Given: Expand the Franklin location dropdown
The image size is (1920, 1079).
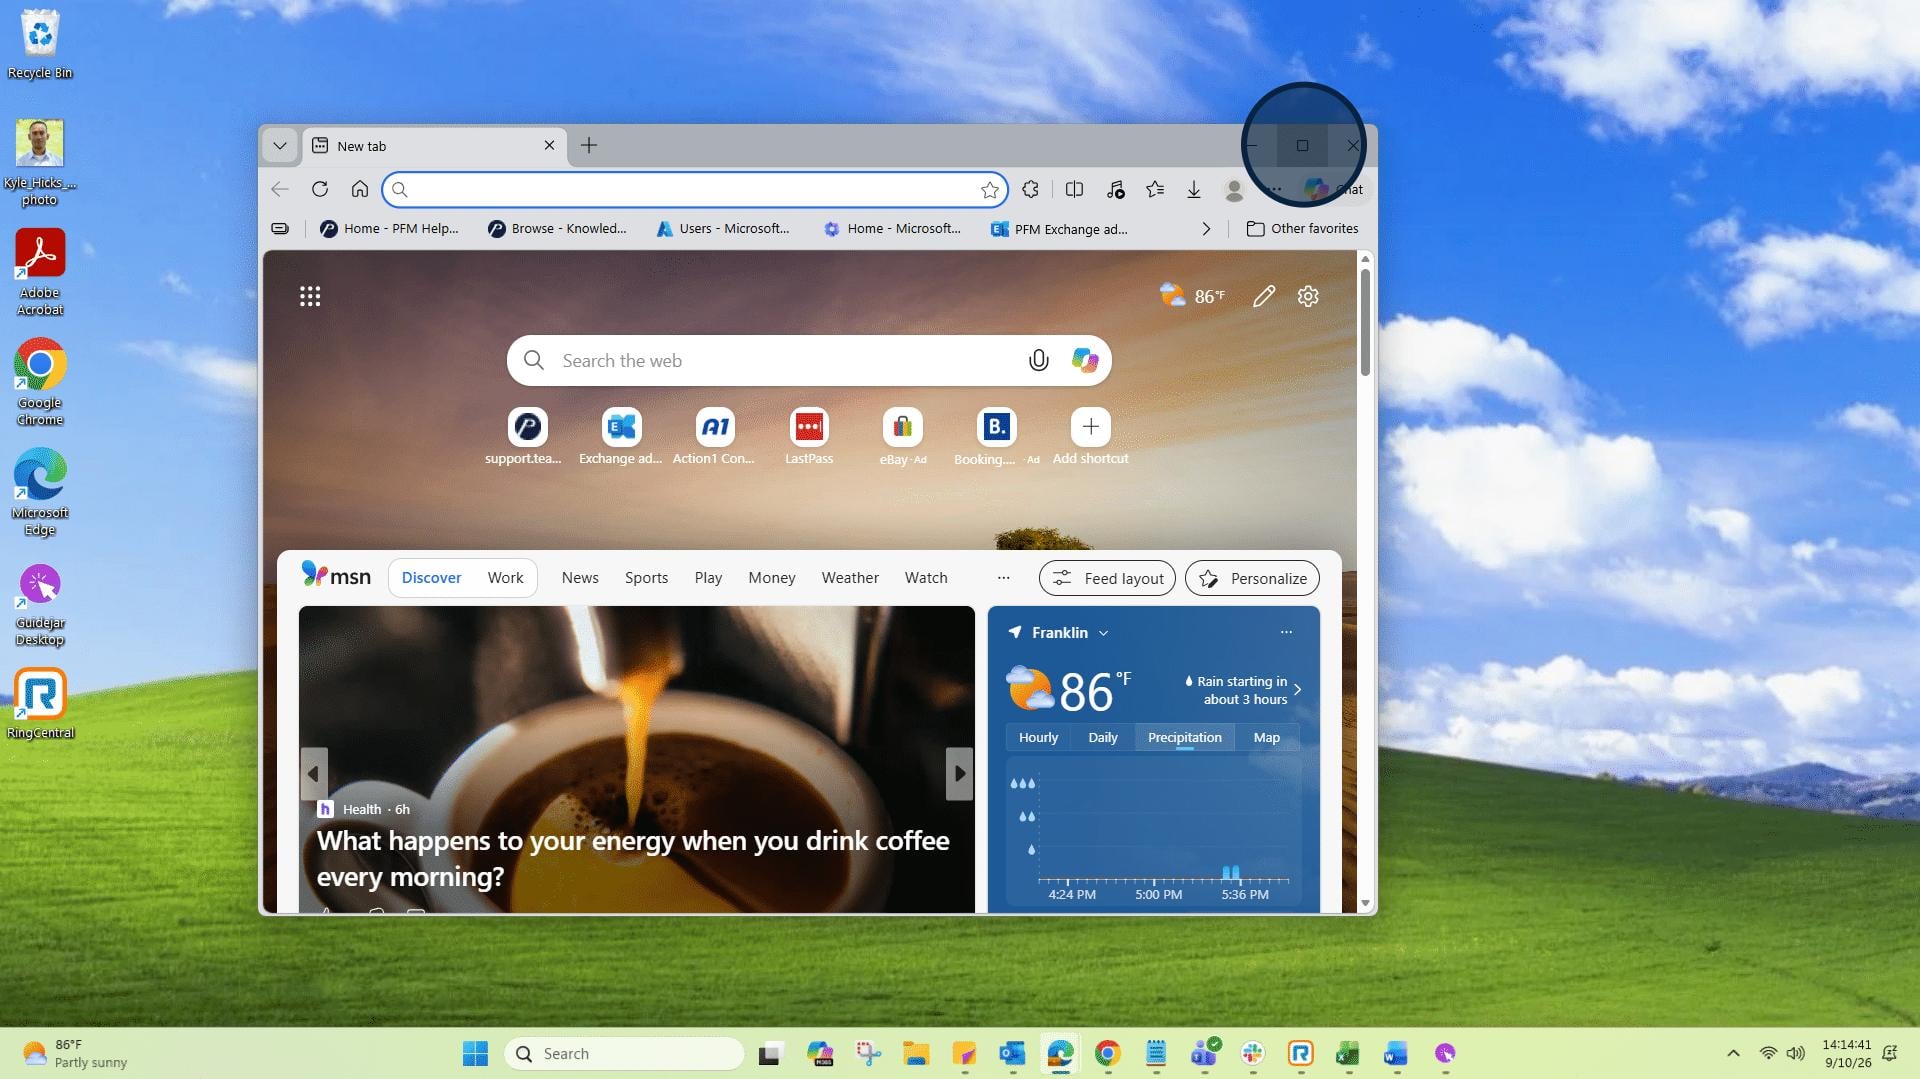Looking at the screenshot, I should 1104,633.
